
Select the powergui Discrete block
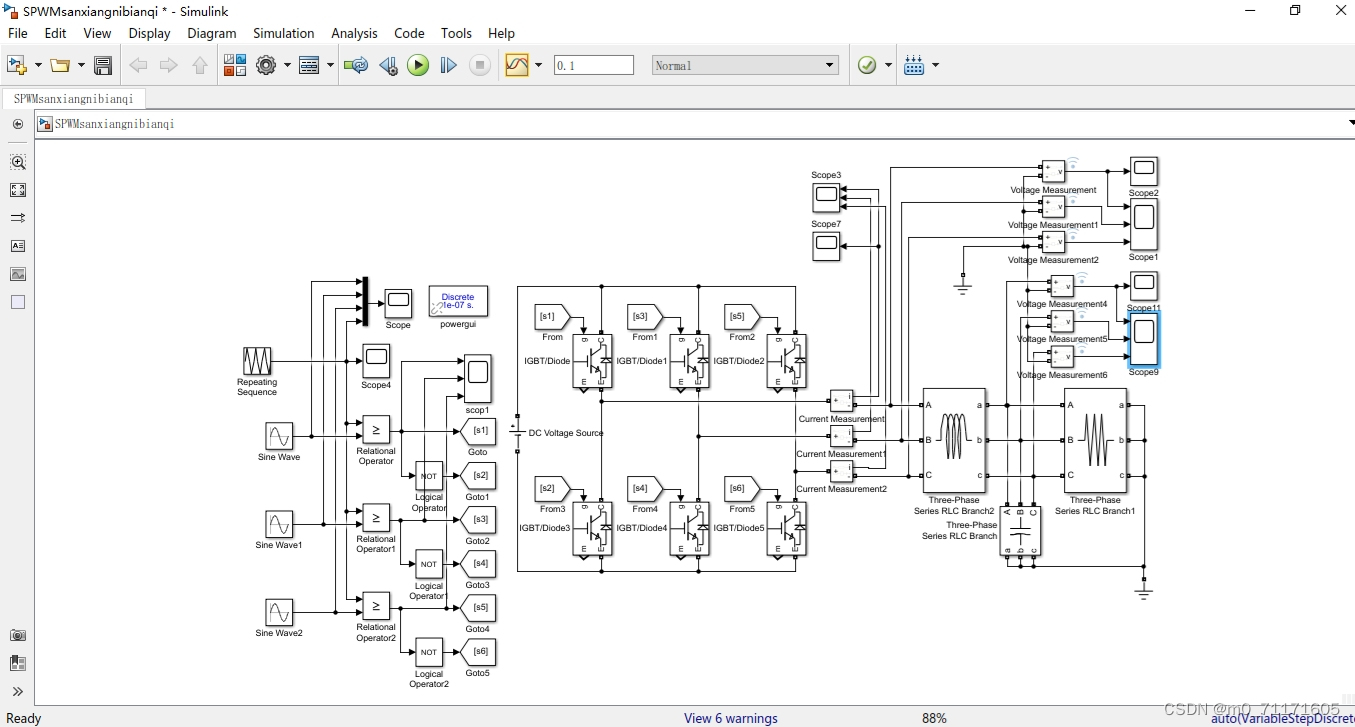click(x=458, y=301)
